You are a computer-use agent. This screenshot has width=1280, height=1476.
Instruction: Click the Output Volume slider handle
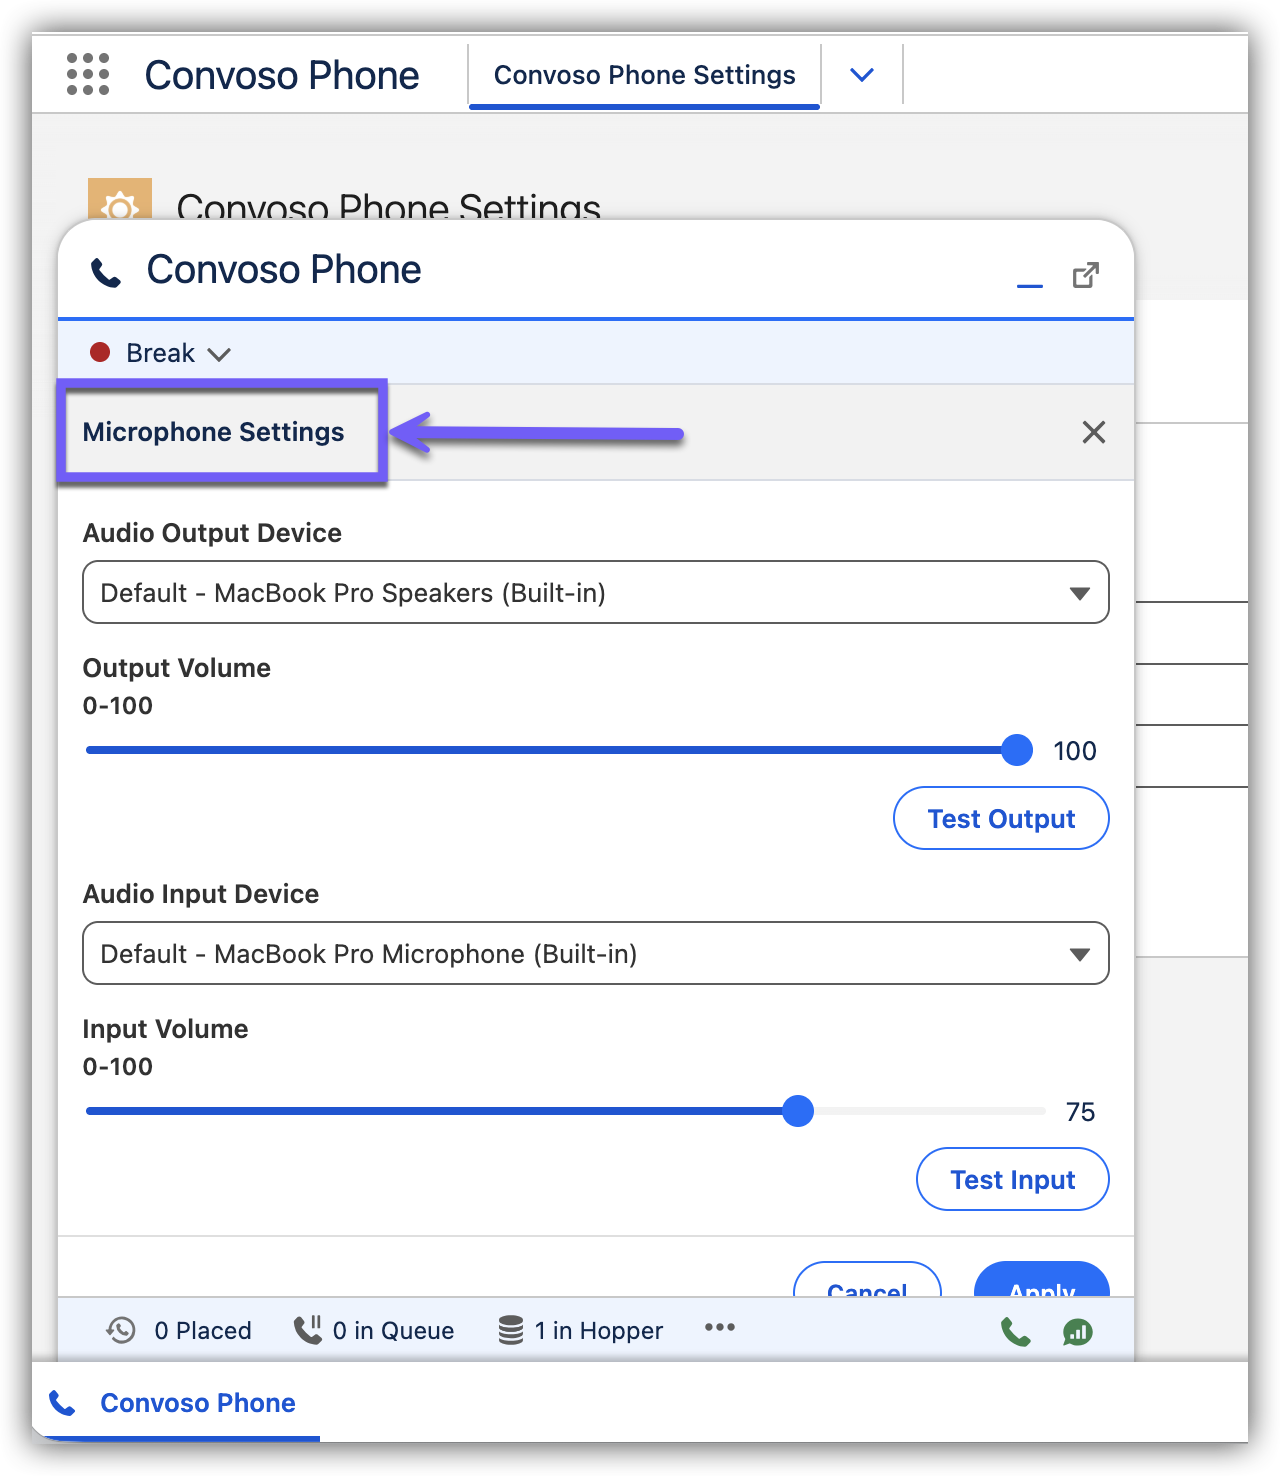1017,750
